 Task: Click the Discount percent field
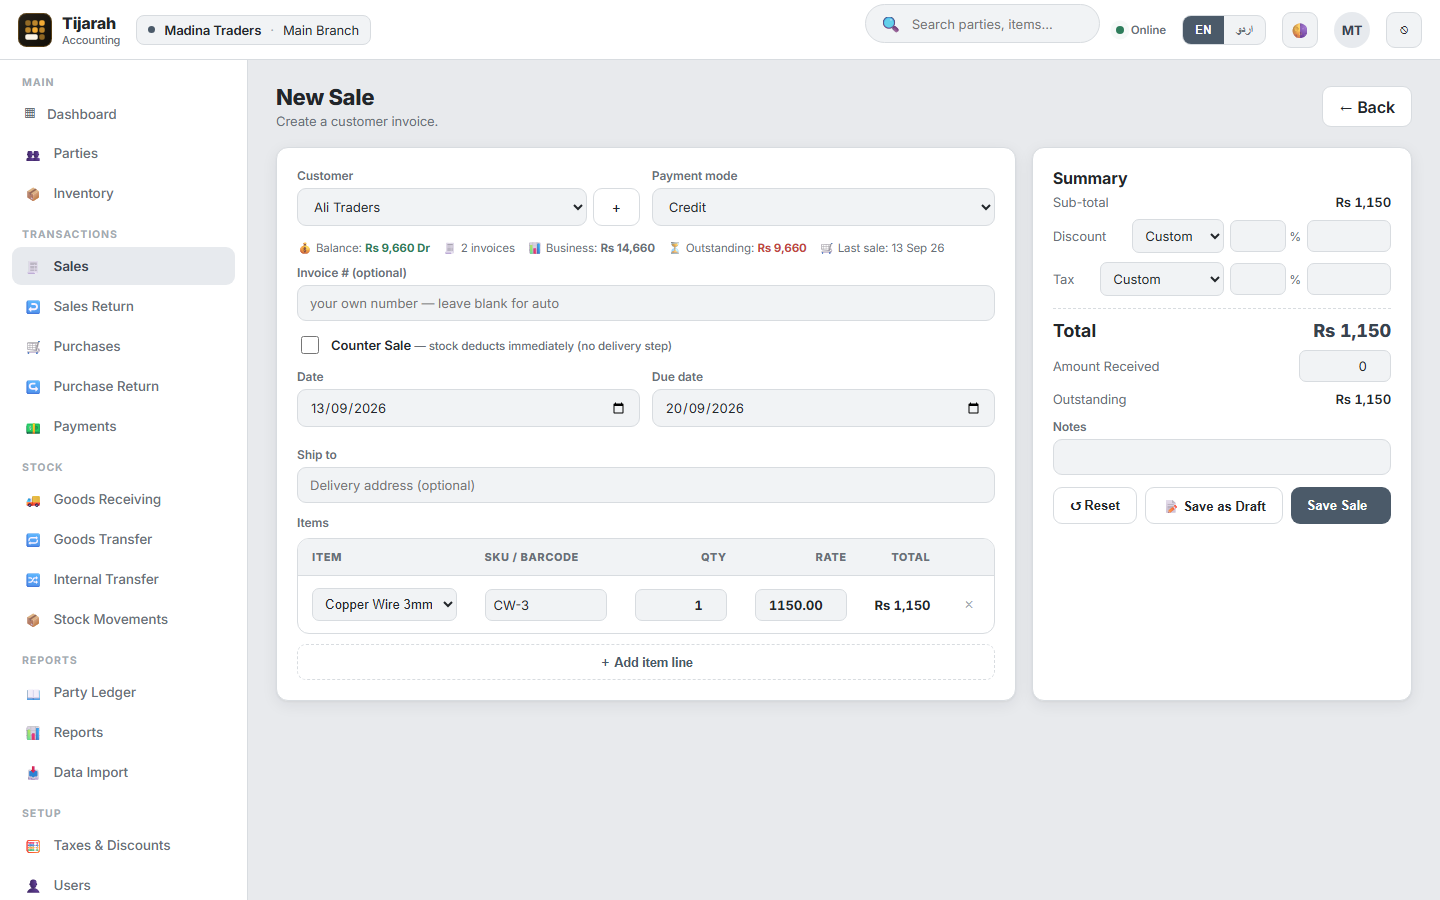pos(1258,236)
